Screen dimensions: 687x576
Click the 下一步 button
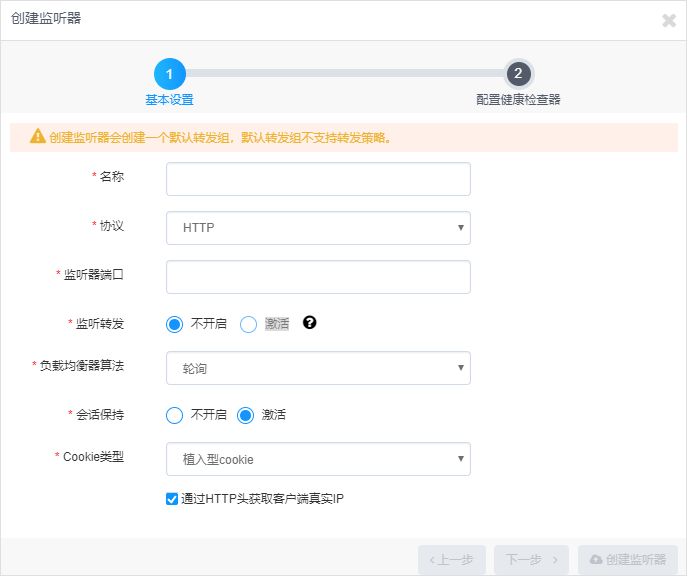click(x=532, y=560)
